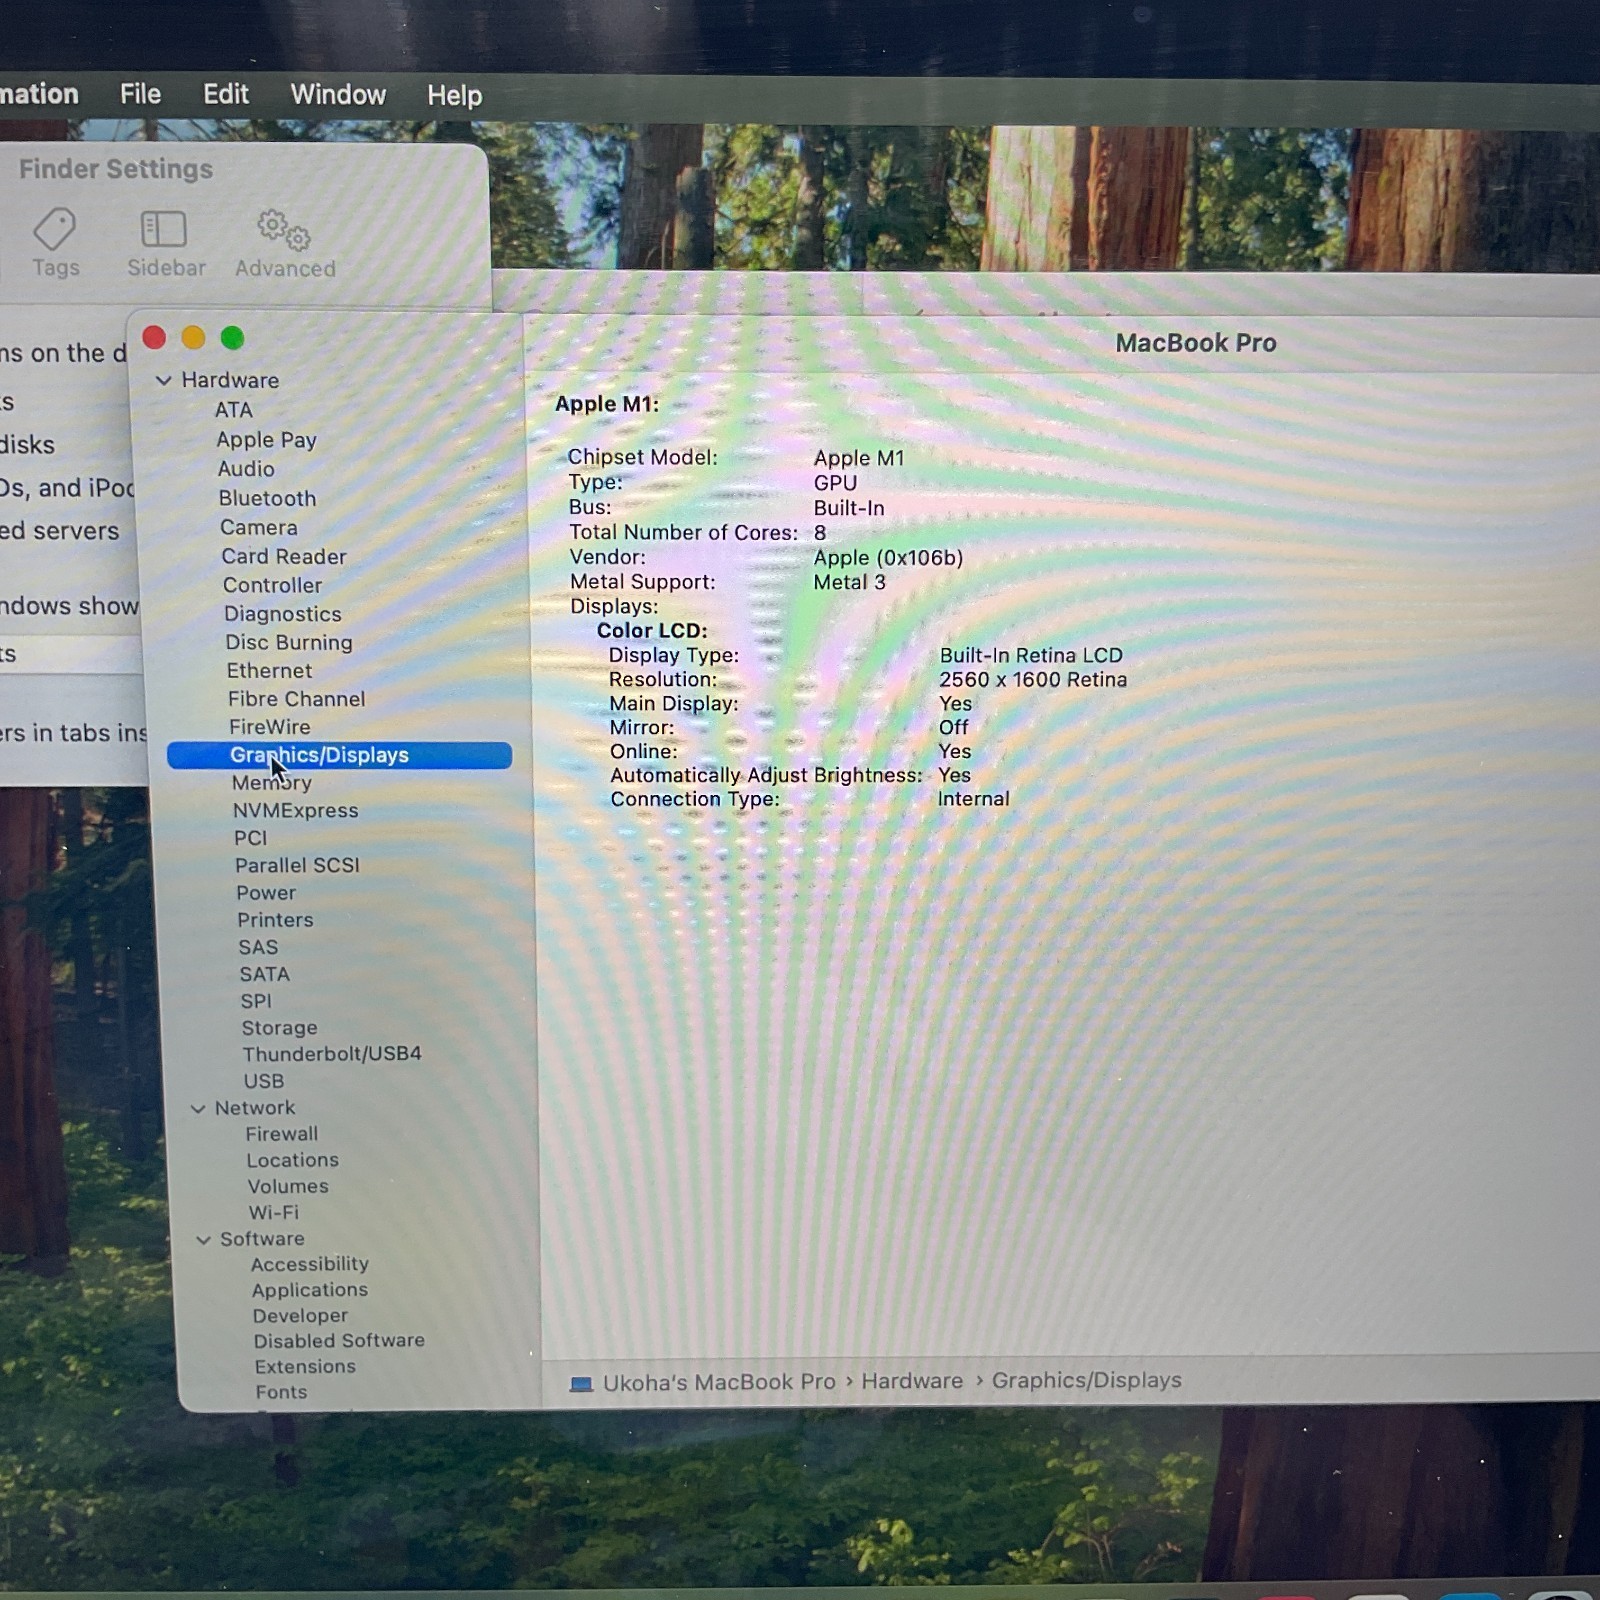Select PCI in the sidebar
Image resolution: width=1600 pixels, height=1600 pixels.
click(250, 838)
